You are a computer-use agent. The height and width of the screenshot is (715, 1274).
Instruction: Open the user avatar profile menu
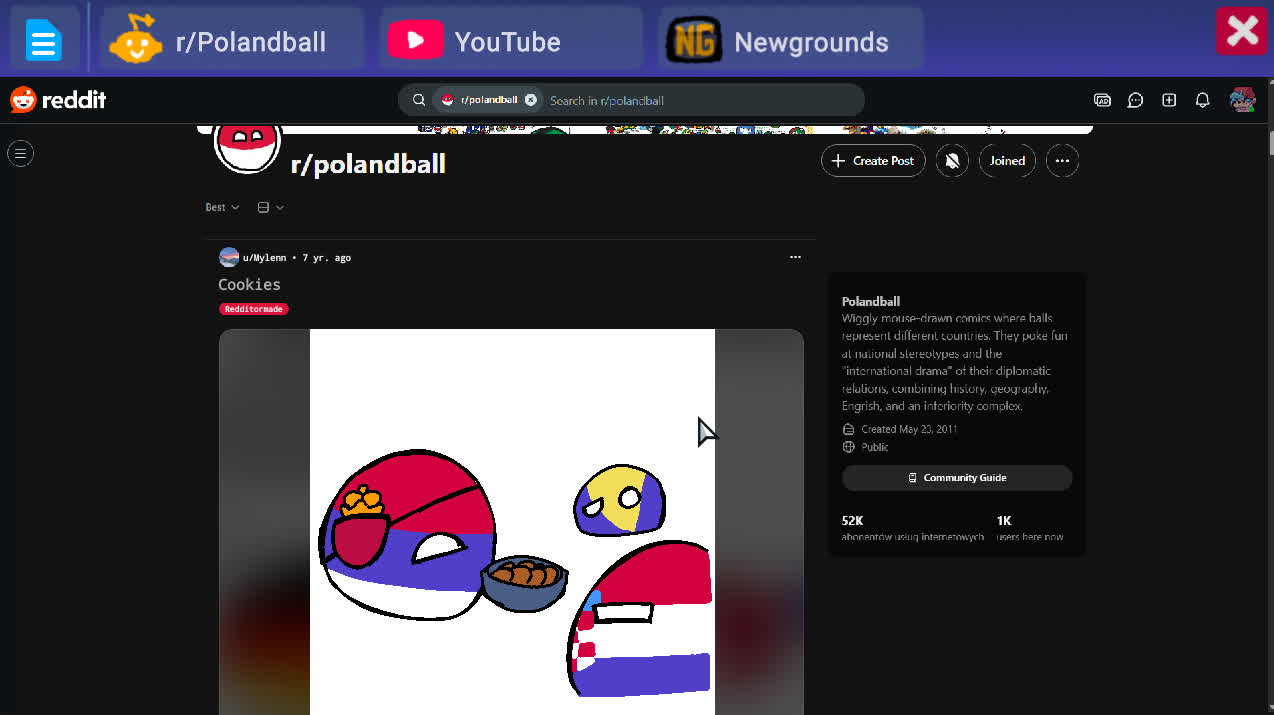pyautogui.click(x=1242, y=100)
